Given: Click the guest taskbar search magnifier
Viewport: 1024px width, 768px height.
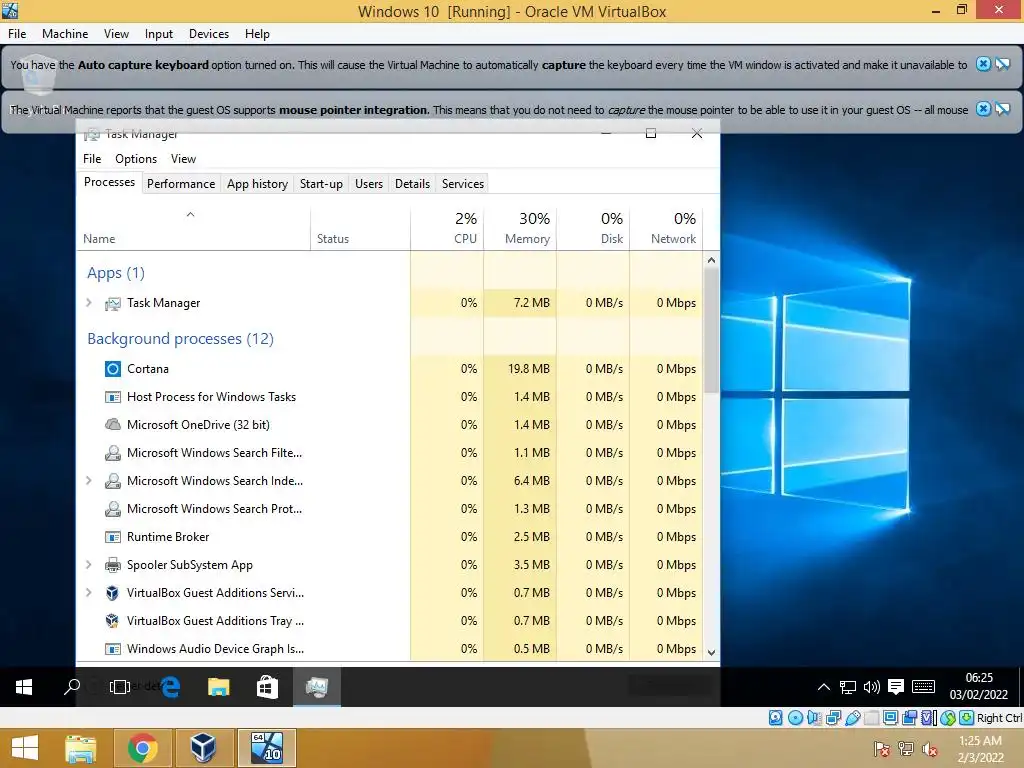Looking at the screenshot, I should pos(72,687).
